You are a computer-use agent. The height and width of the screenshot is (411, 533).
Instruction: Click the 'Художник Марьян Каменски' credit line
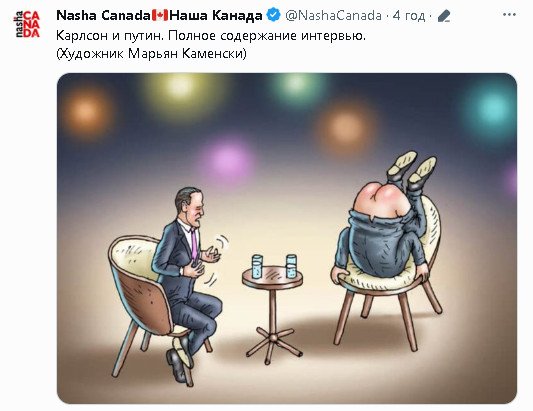[151, 54]
